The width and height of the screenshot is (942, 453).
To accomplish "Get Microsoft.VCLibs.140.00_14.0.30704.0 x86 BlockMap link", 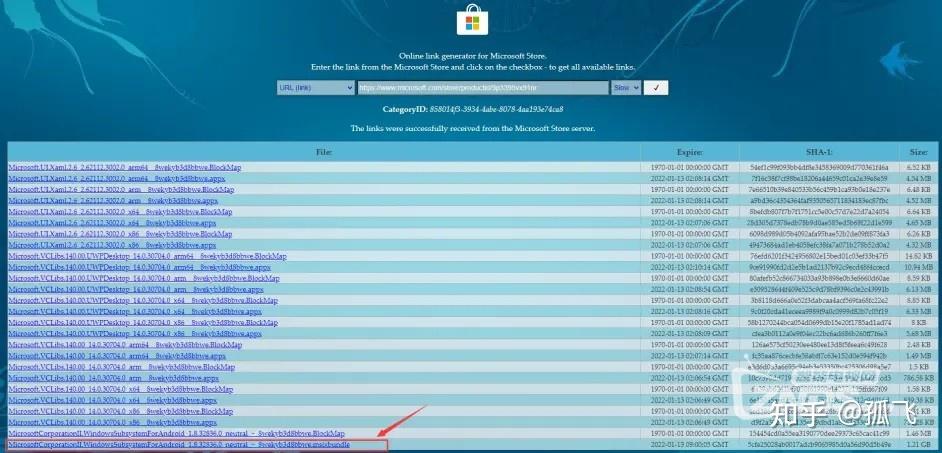I will click(x=121, y=412).
